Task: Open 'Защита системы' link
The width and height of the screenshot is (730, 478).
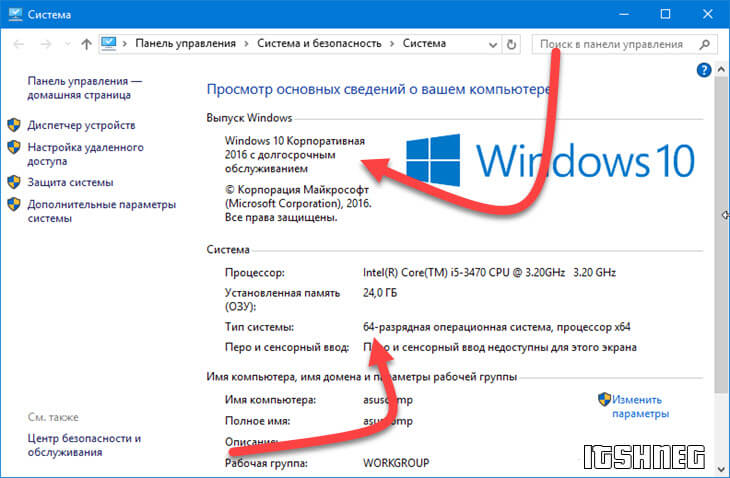Action: click(x=70, y=182)
